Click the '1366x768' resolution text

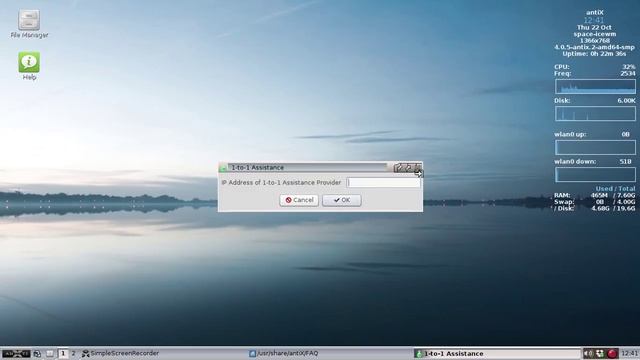click(594, 41)
